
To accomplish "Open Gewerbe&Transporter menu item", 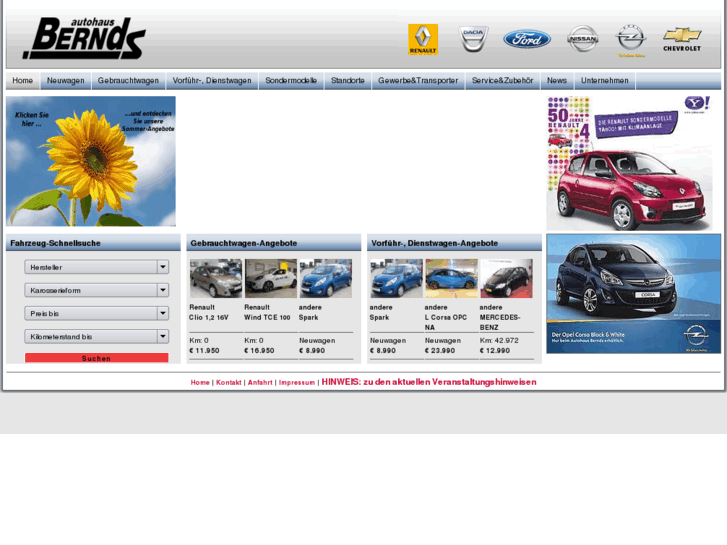I will [418, 81].
